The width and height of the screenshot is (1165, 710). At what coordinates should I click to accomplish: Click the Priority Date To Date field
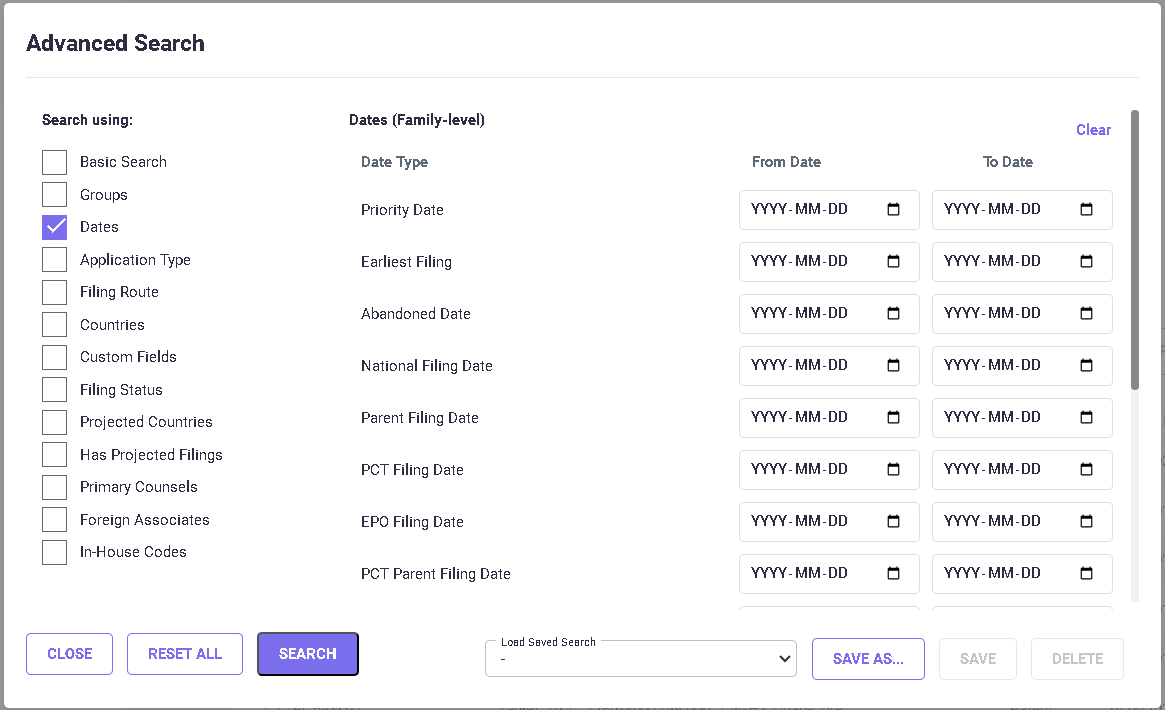1005,210
